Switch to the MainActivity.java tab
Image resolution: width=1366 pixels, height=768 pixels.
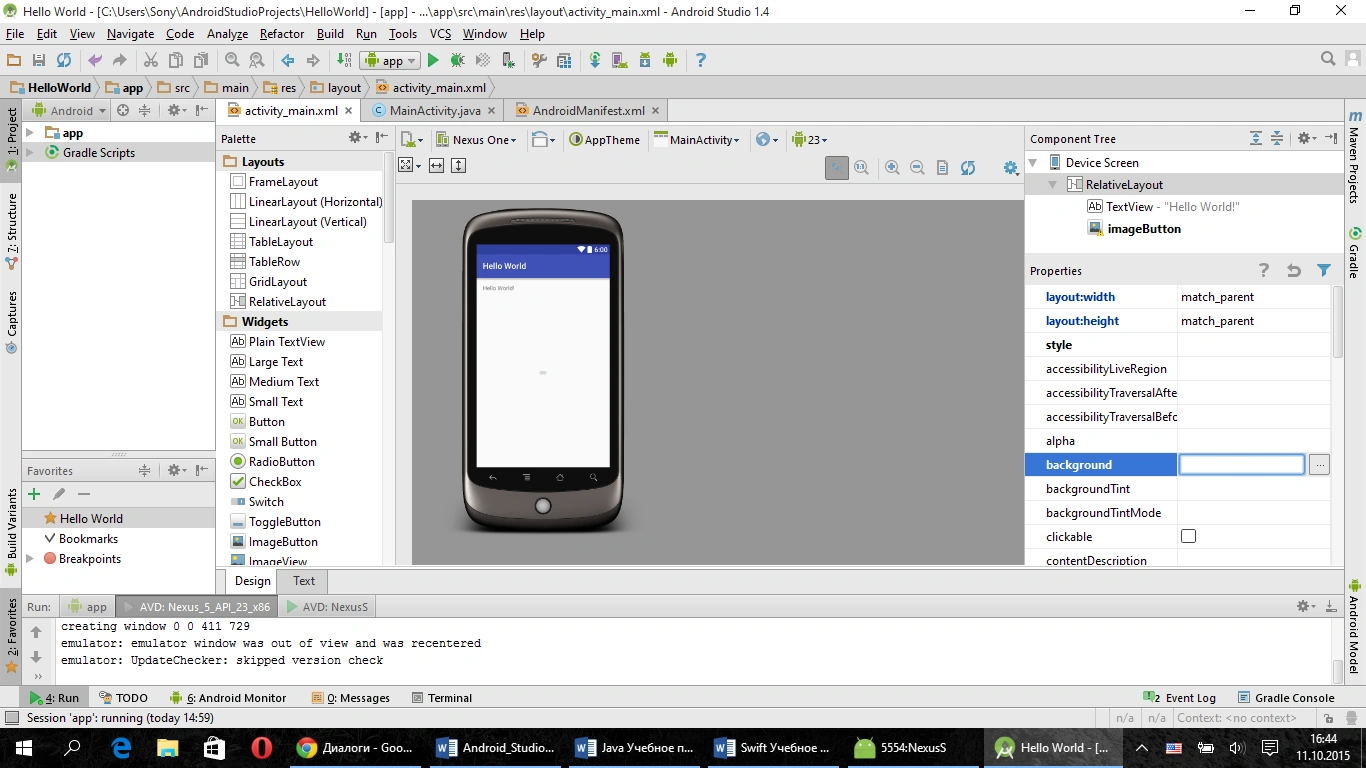click(434, 111)
